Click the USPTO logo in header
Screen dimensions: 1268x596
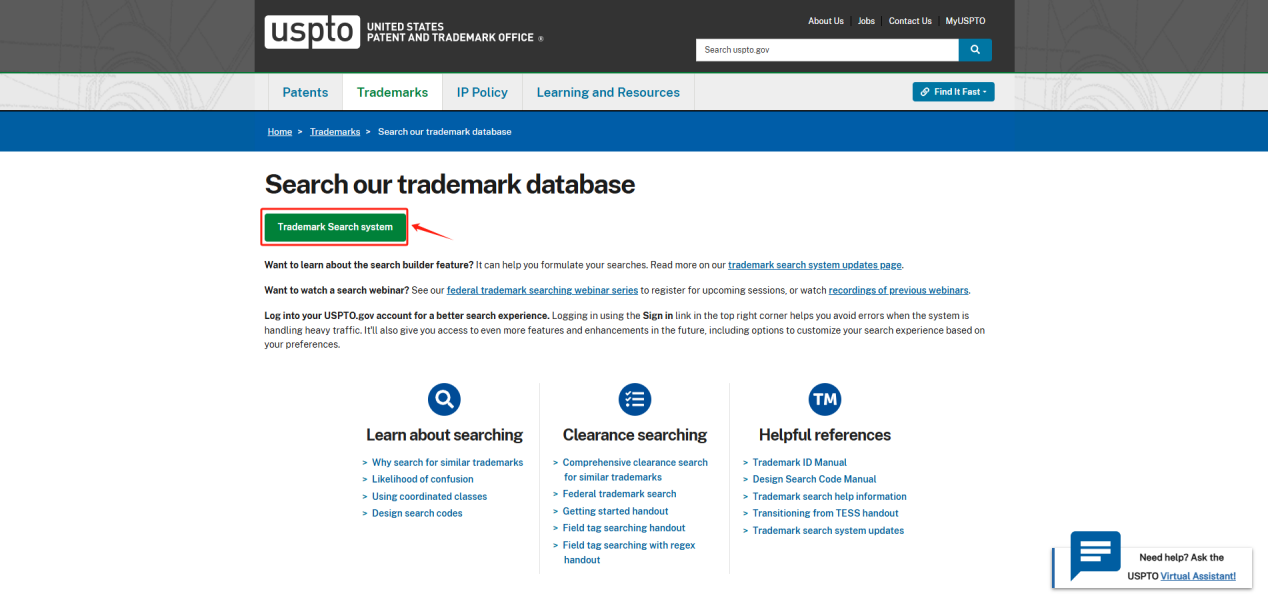tap(311, 32)
